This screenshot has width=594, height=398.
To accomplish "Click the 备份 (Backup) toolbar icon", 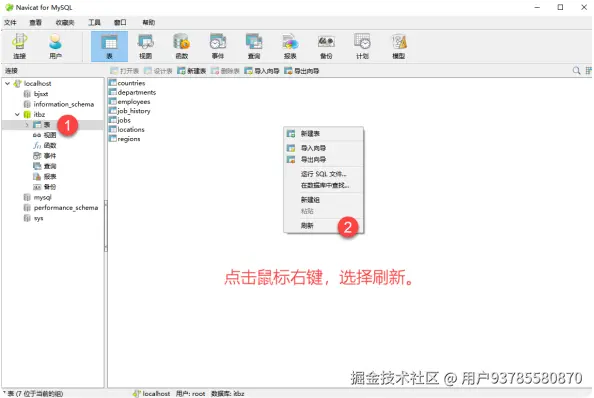I will point(326,46).
